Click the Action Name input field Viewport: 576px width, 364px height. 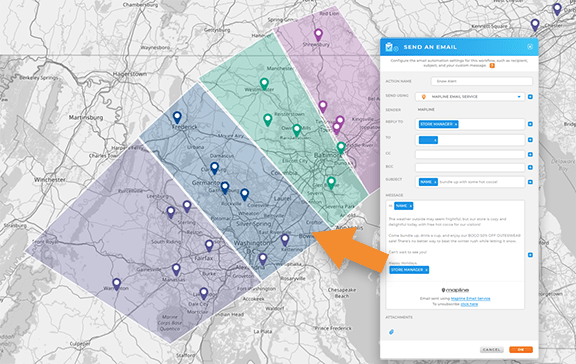click(482, 81)
